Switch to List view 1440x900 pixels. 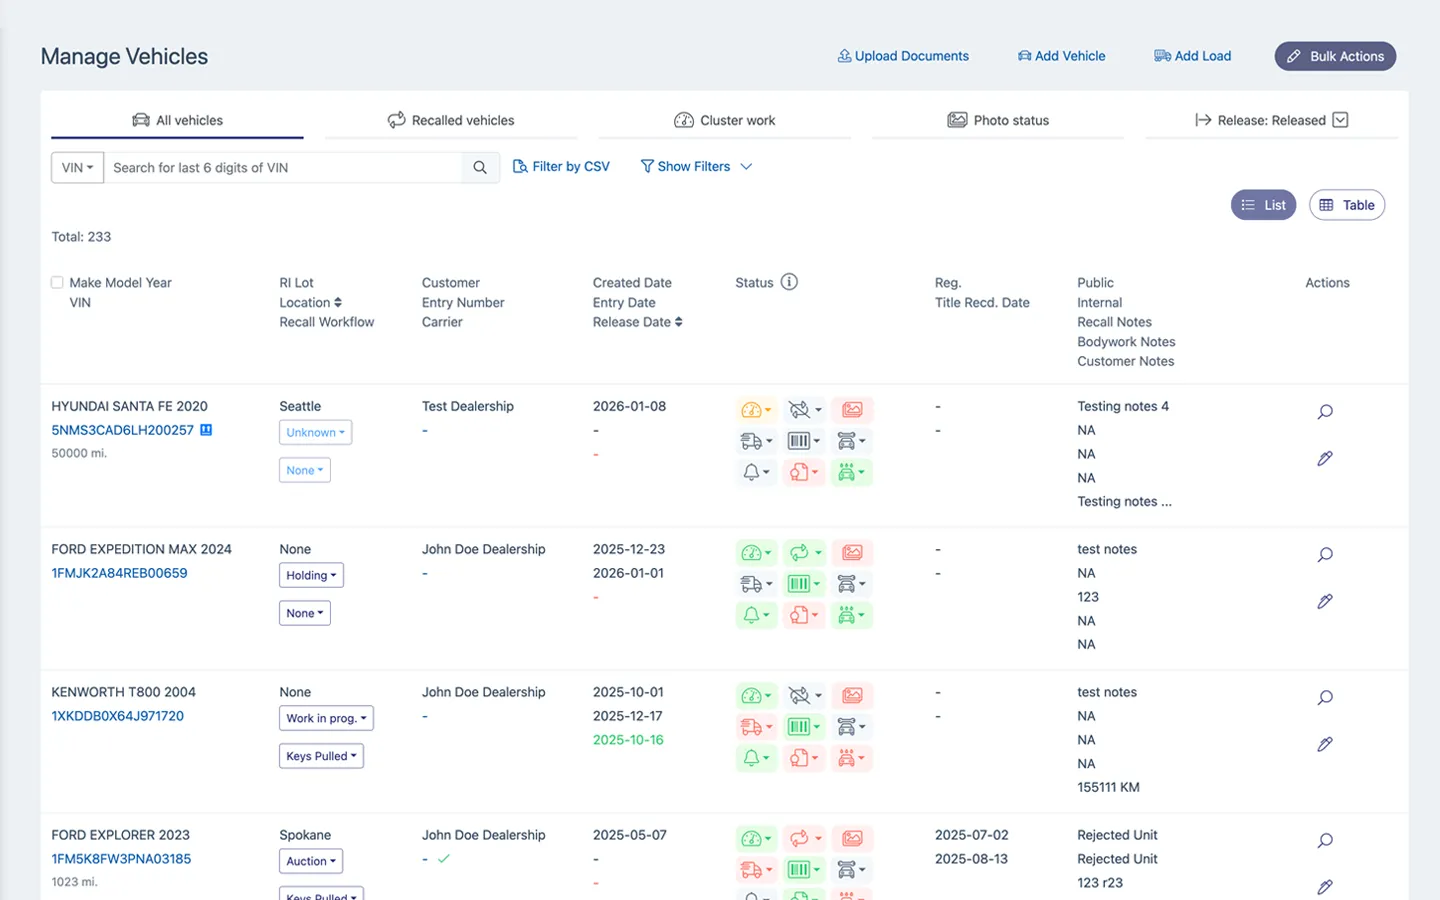(1263, 205)
